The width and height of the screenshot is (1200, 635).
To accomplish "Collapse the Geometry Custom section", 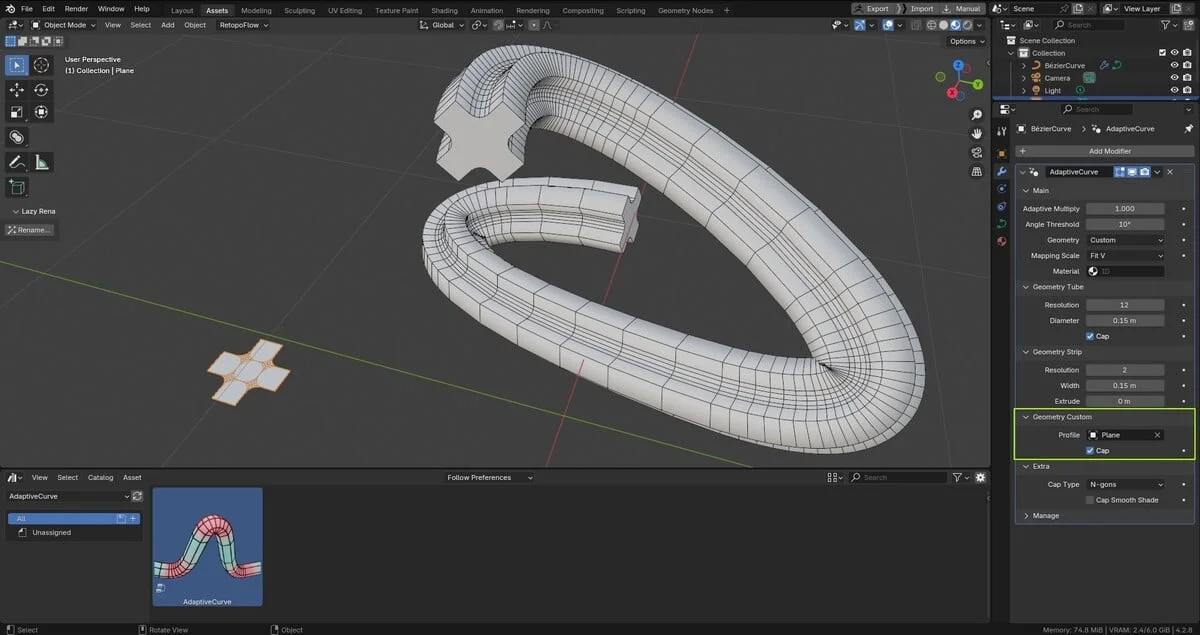I will [x=1026, y=417].
